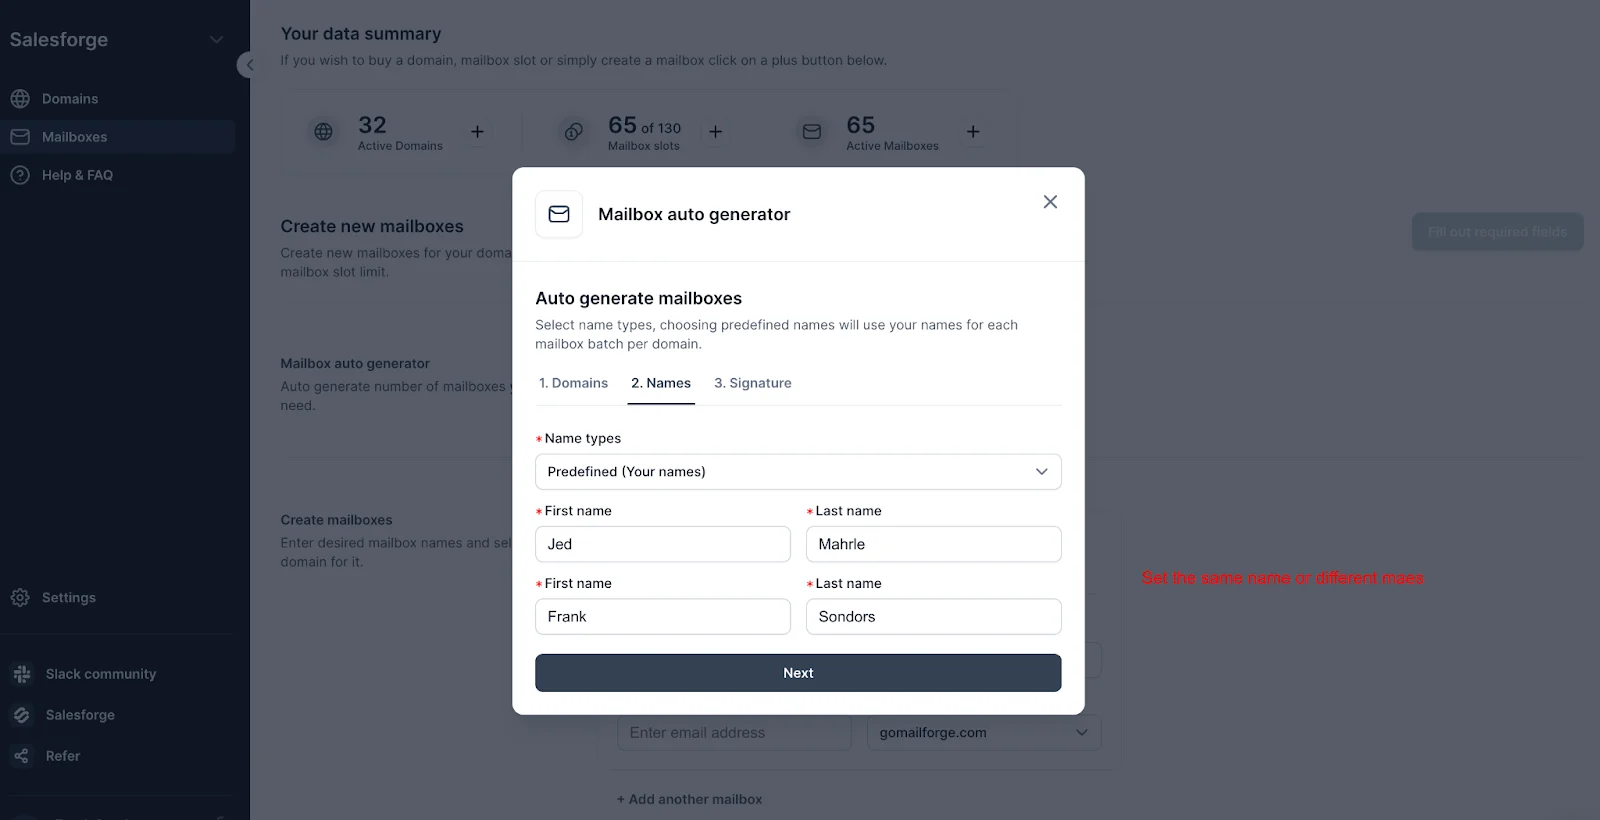Screen dimensions: 1600x820
Task: Expand the Salesforge workspace menu
Action: [216, 39]
